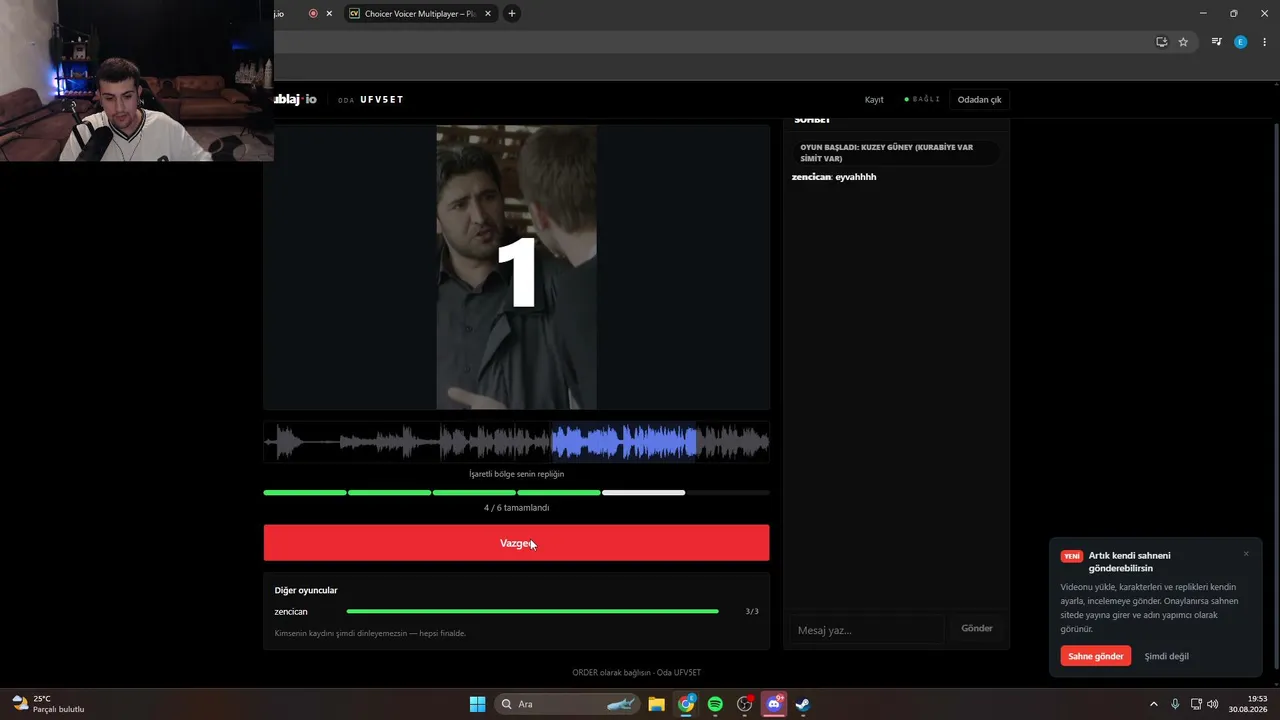Image resolution: width=1280 pixels, height=720 pixels.
Task: Click the install app icon in address bar
Action: 1161,42
